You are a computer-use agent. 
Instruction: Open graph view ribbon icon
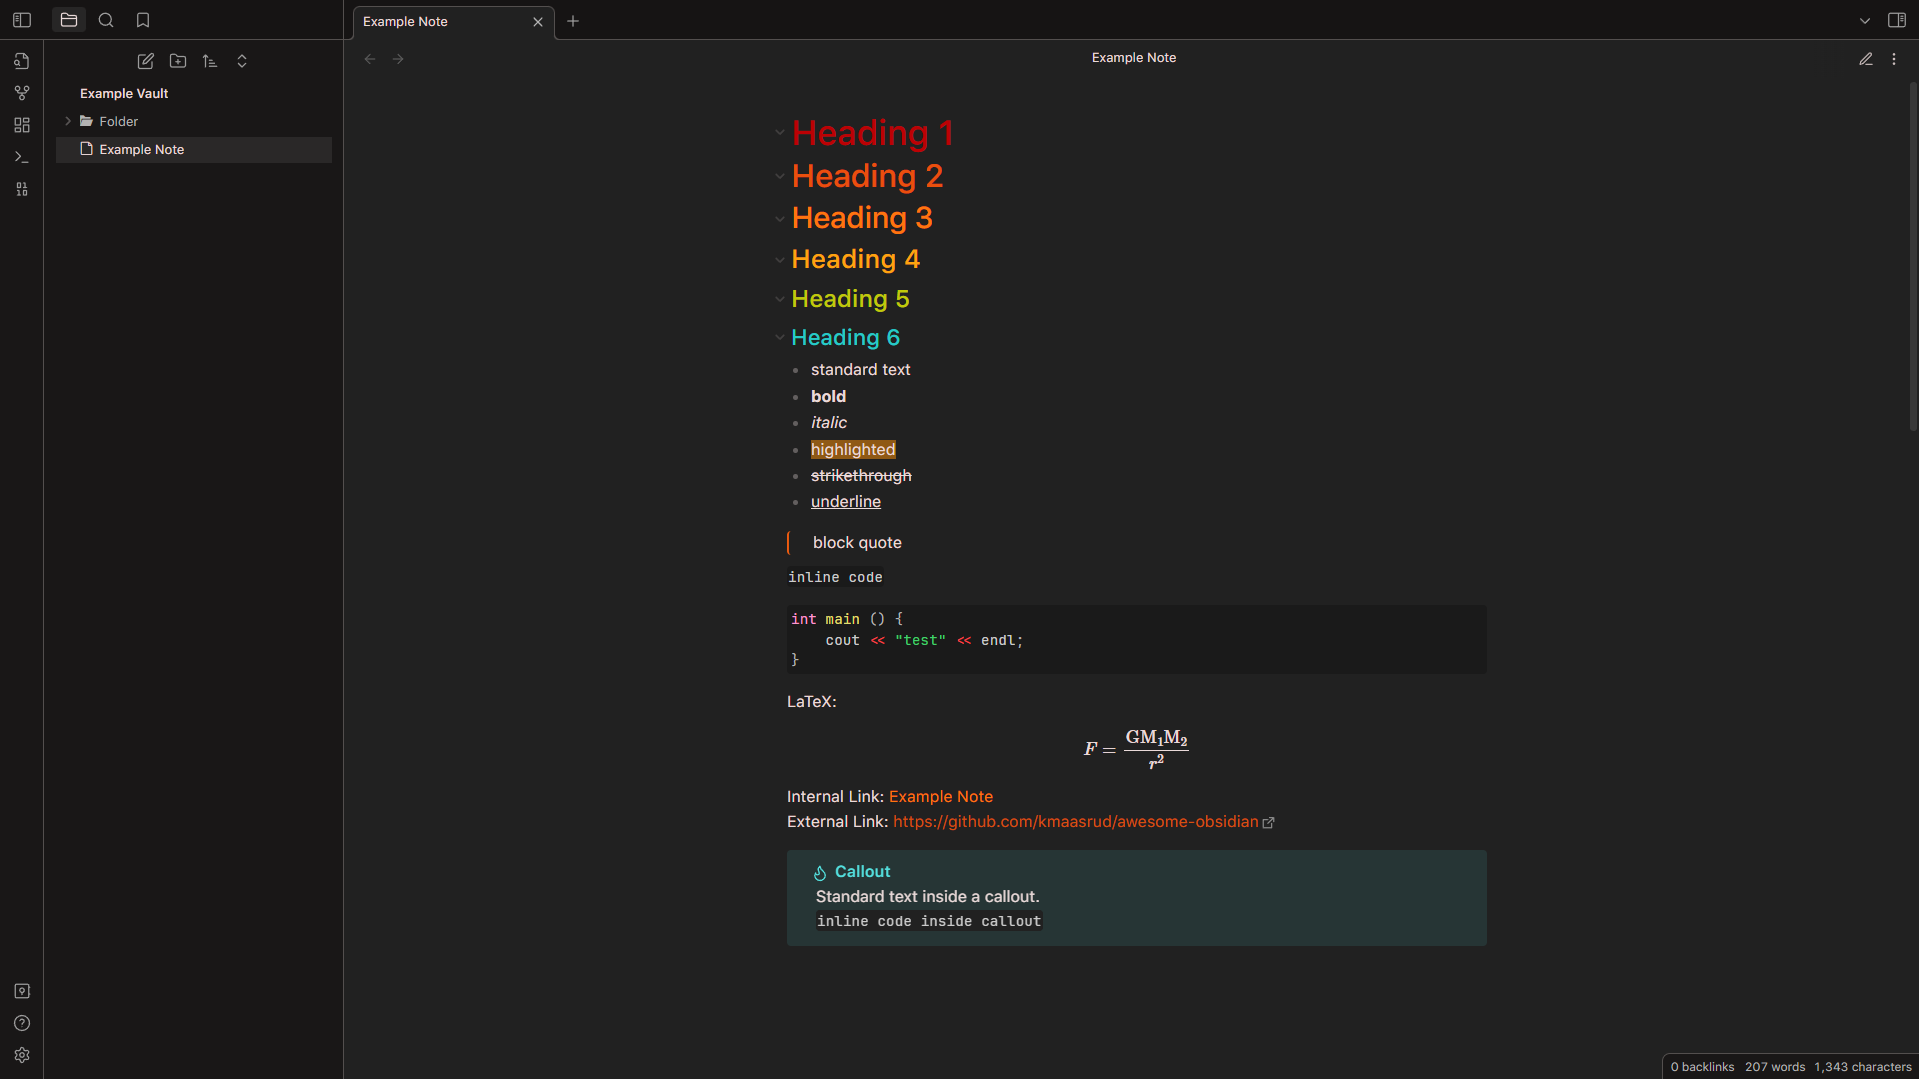22,93
